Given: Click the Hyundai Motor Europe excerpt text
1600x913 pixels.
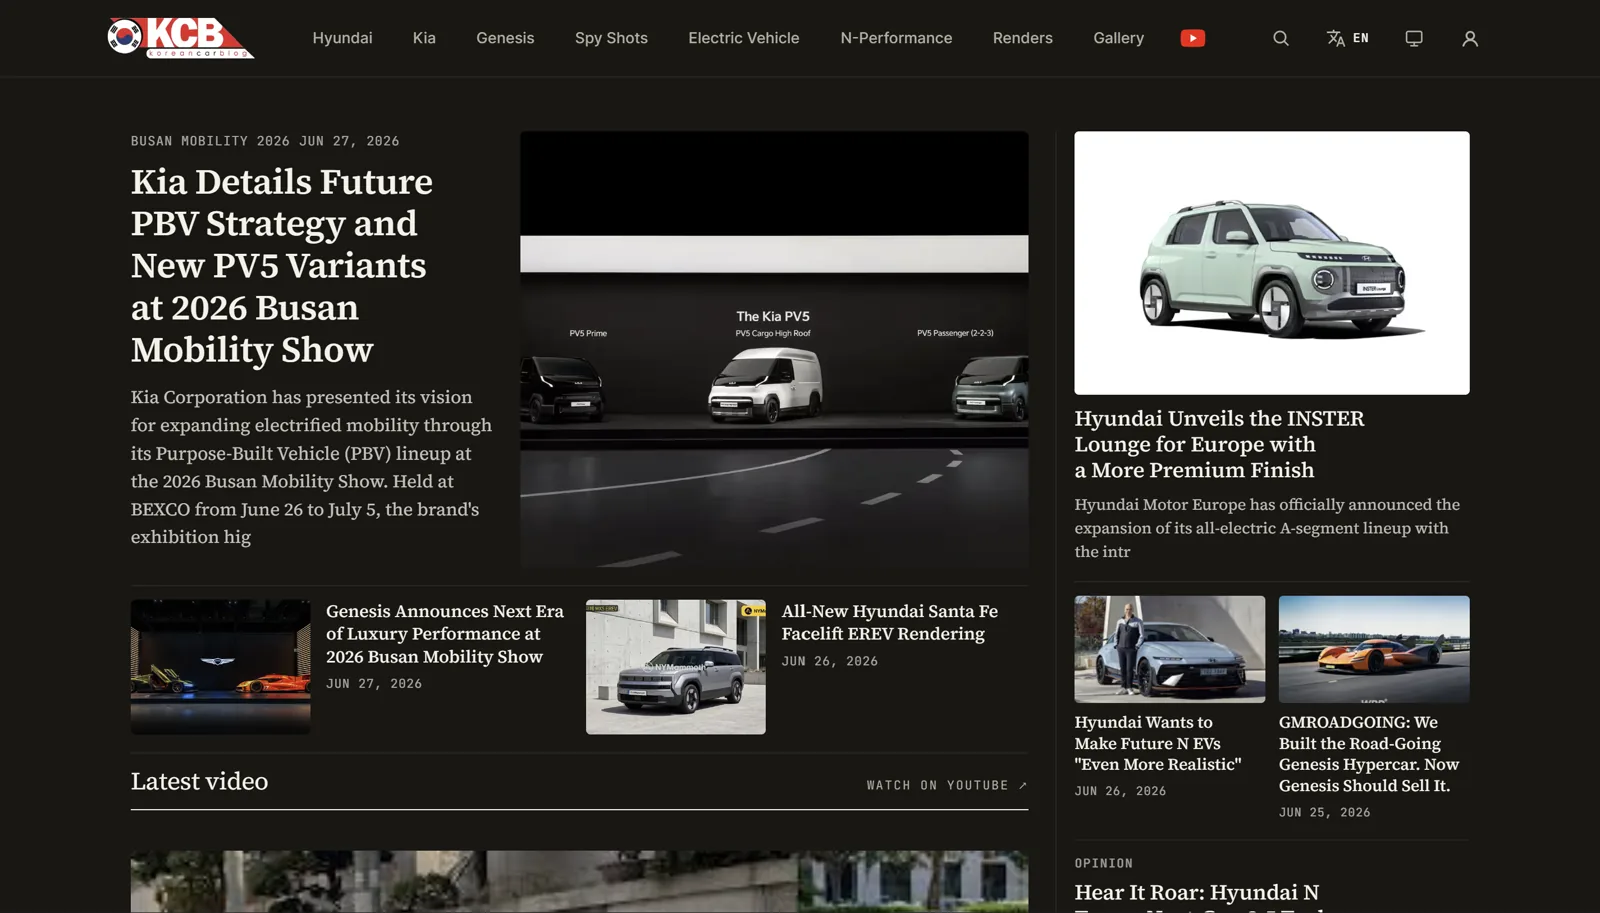Looking at the screenshot, I should pos(1267,528).
